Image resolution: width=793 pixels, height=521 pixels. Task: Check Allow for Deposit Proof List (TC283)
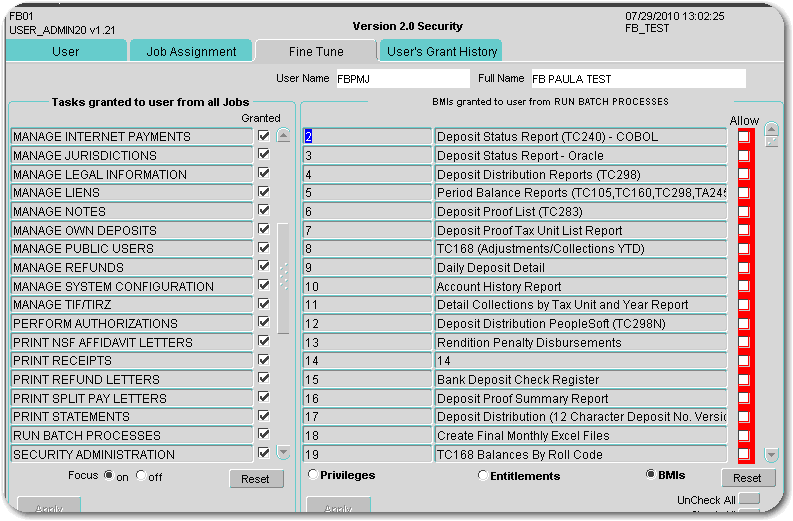pyautogui.click(x=744, y=211)
